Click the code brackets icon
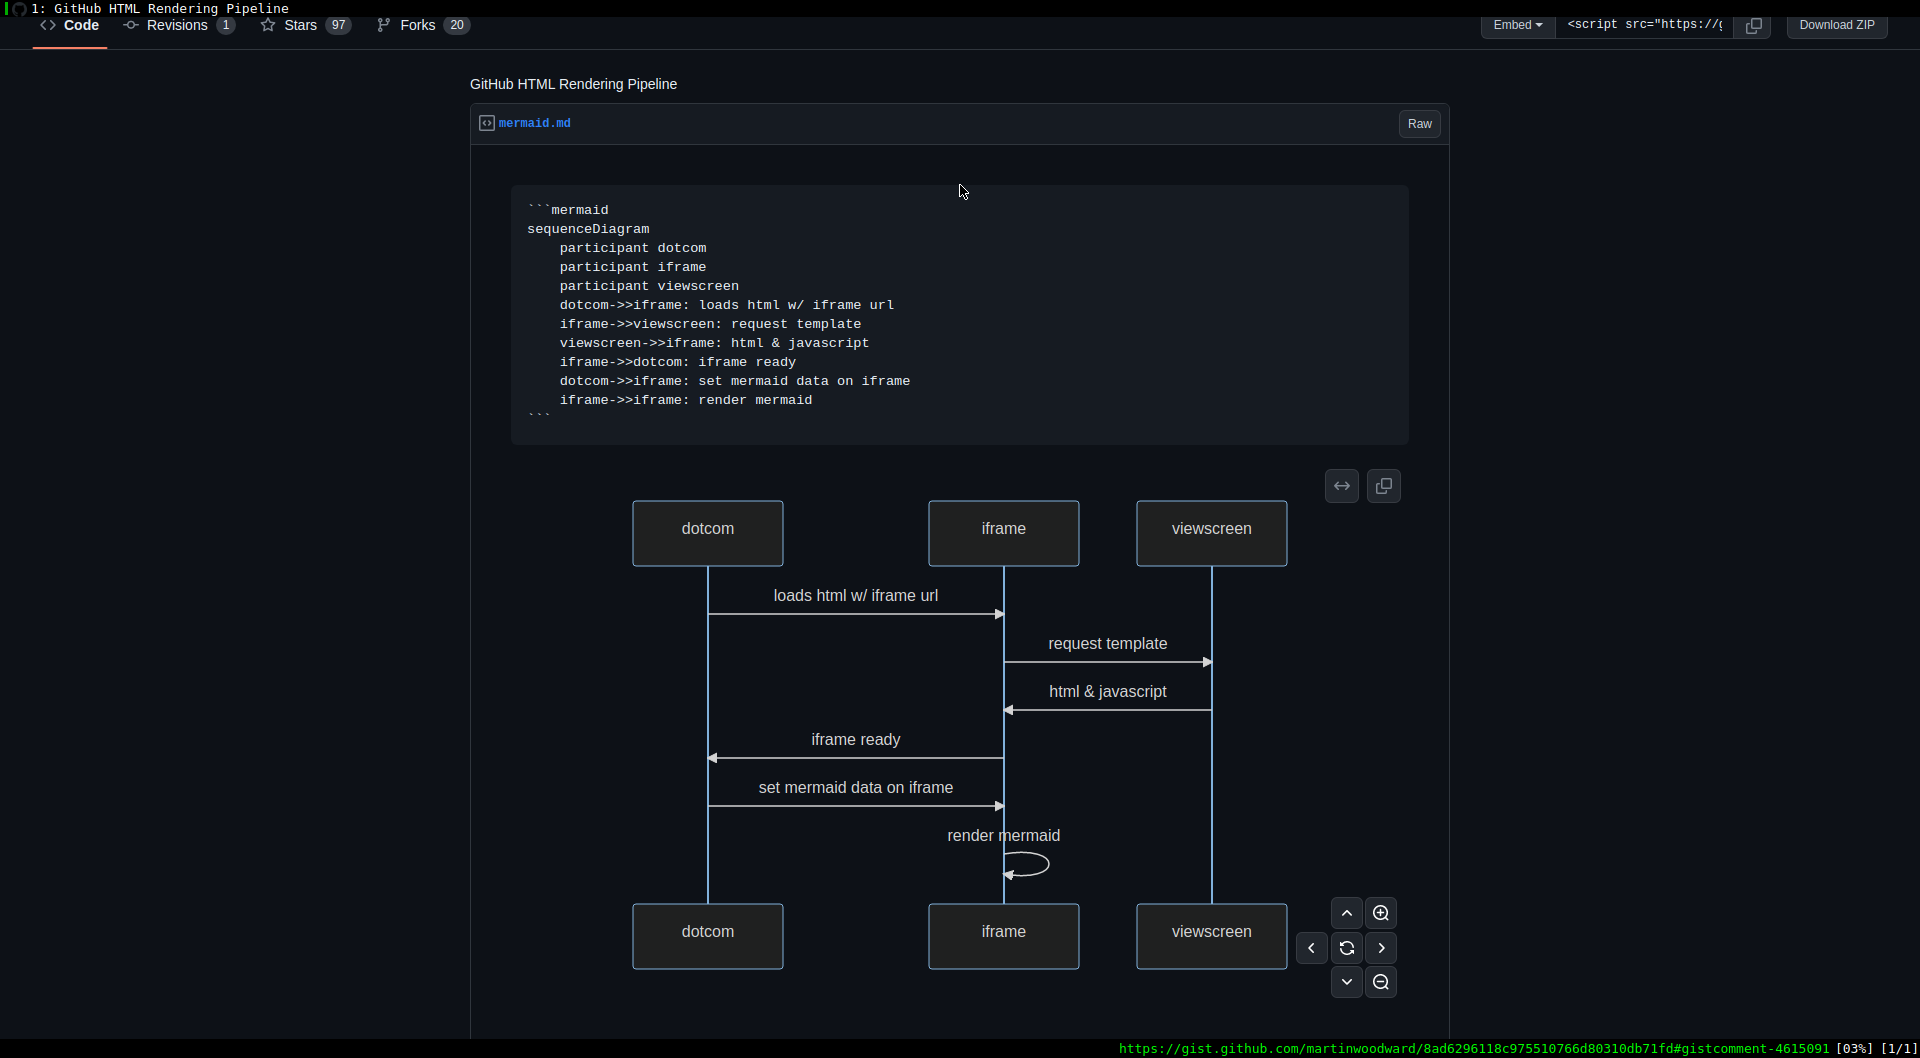The width and height of the screenshot is (1920, 1058). pos(48,25)
